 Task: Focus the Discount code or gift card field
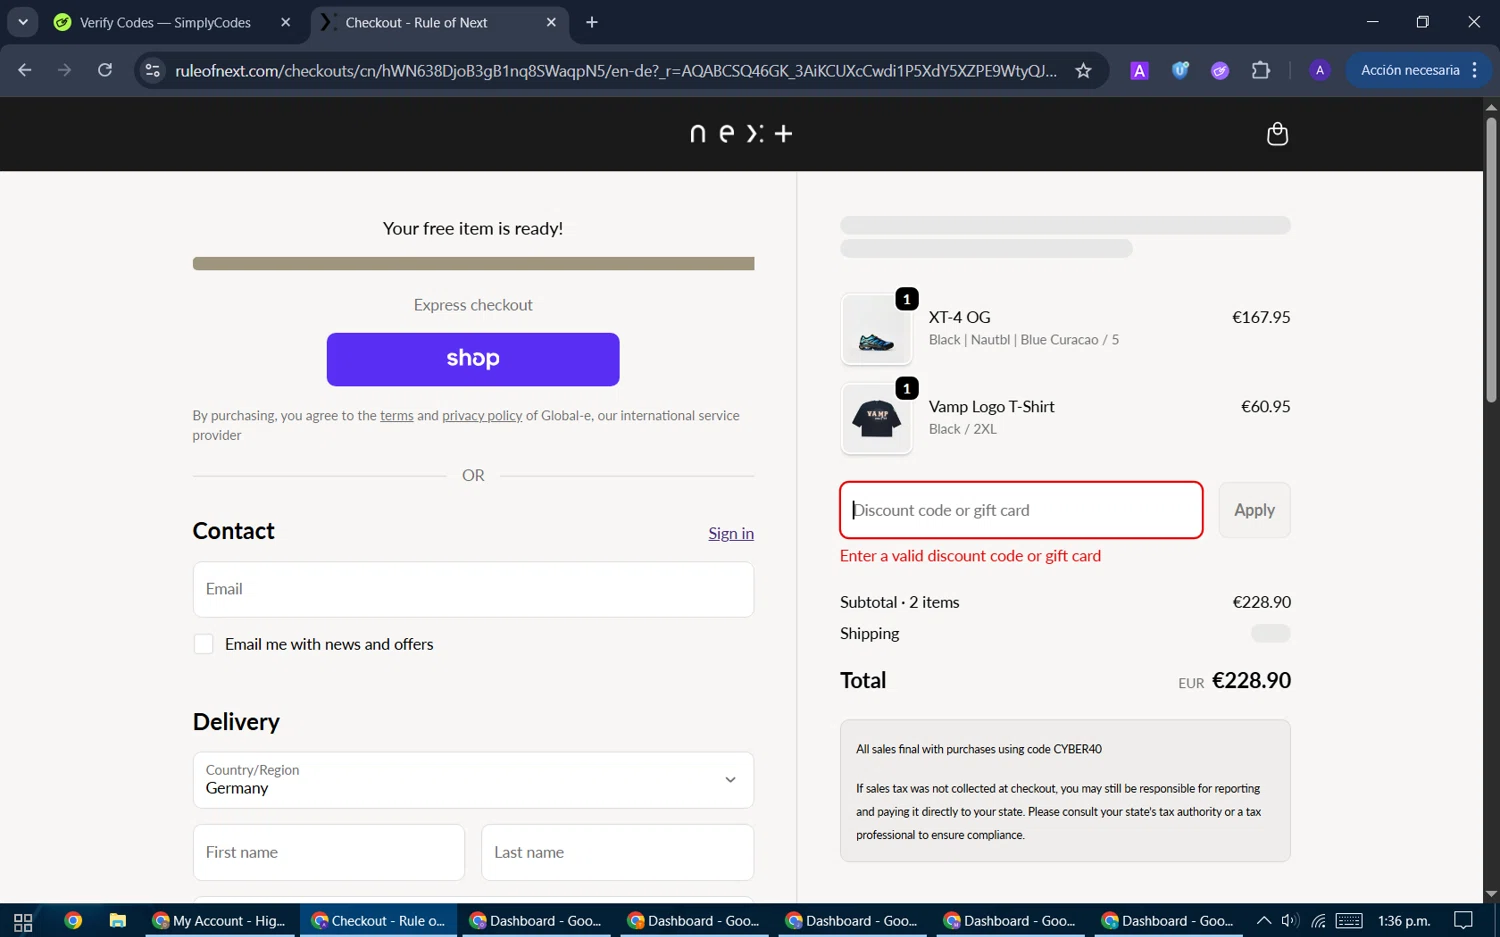click(x=1021, y=510)
